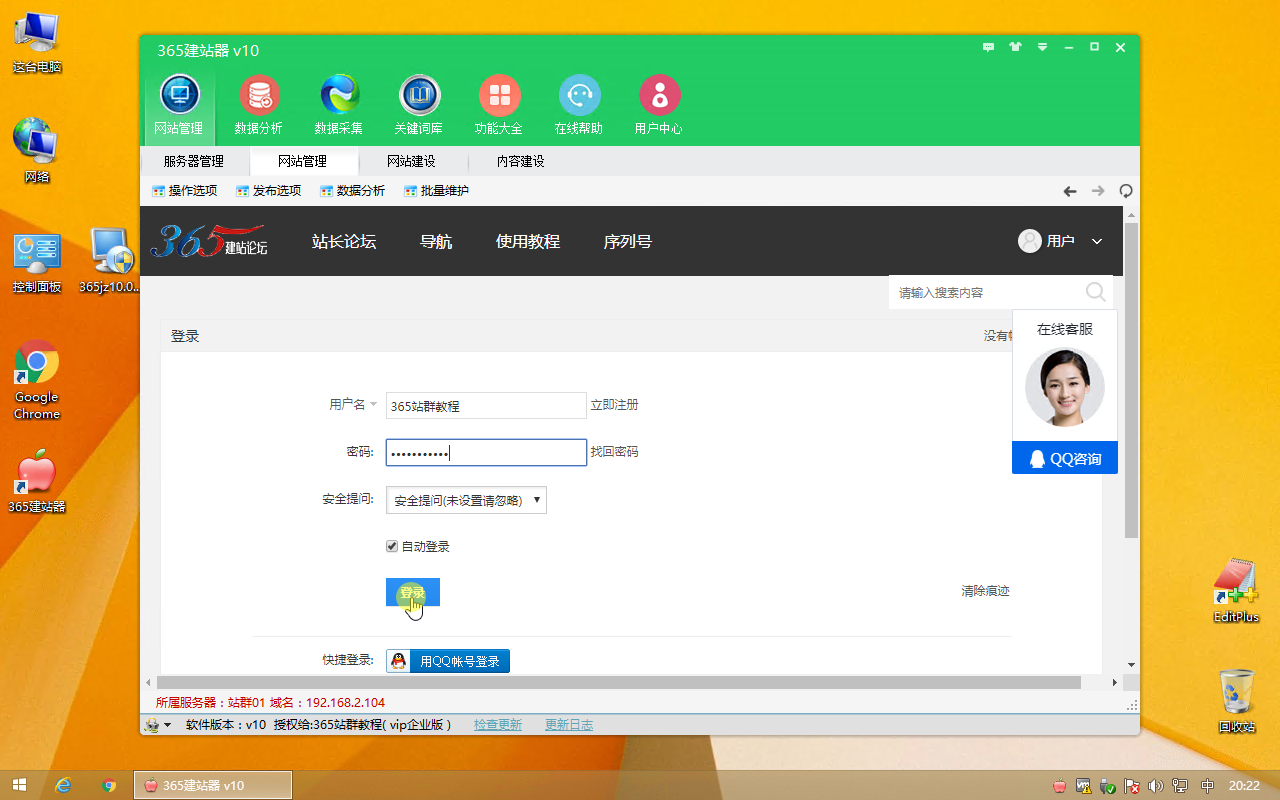1280x800 pixels.
Task: Select the 网站管理 sub-tab
Action: pos(303,161)
